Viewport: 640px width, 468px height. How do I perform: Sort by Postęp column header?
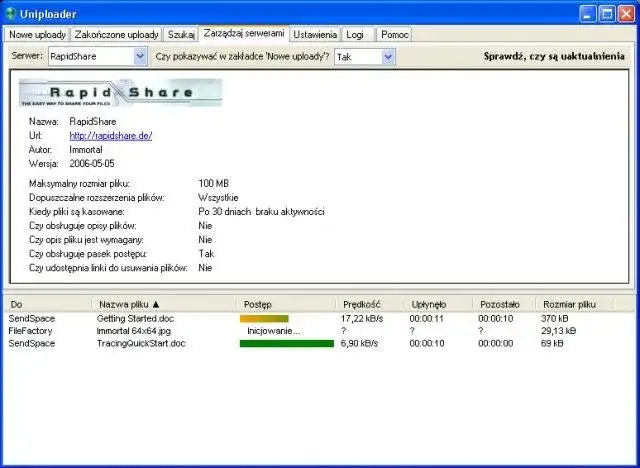coord(287,304)
